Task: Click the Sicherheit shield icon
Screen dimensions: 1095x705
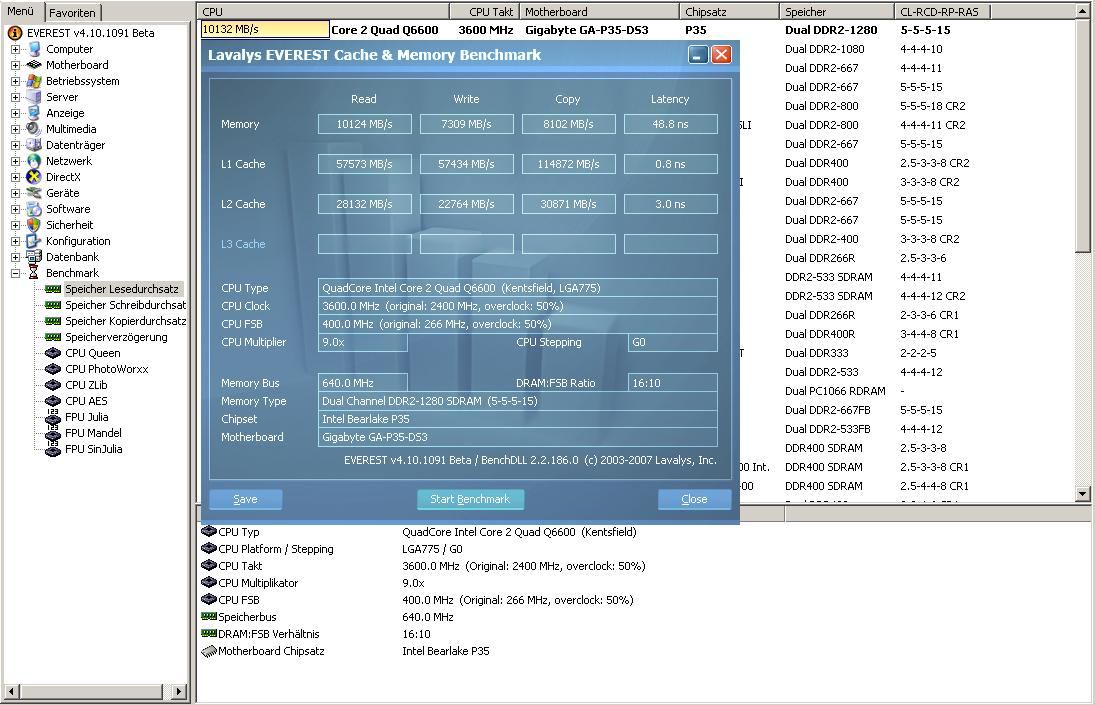Action: [x=34, y=225]
